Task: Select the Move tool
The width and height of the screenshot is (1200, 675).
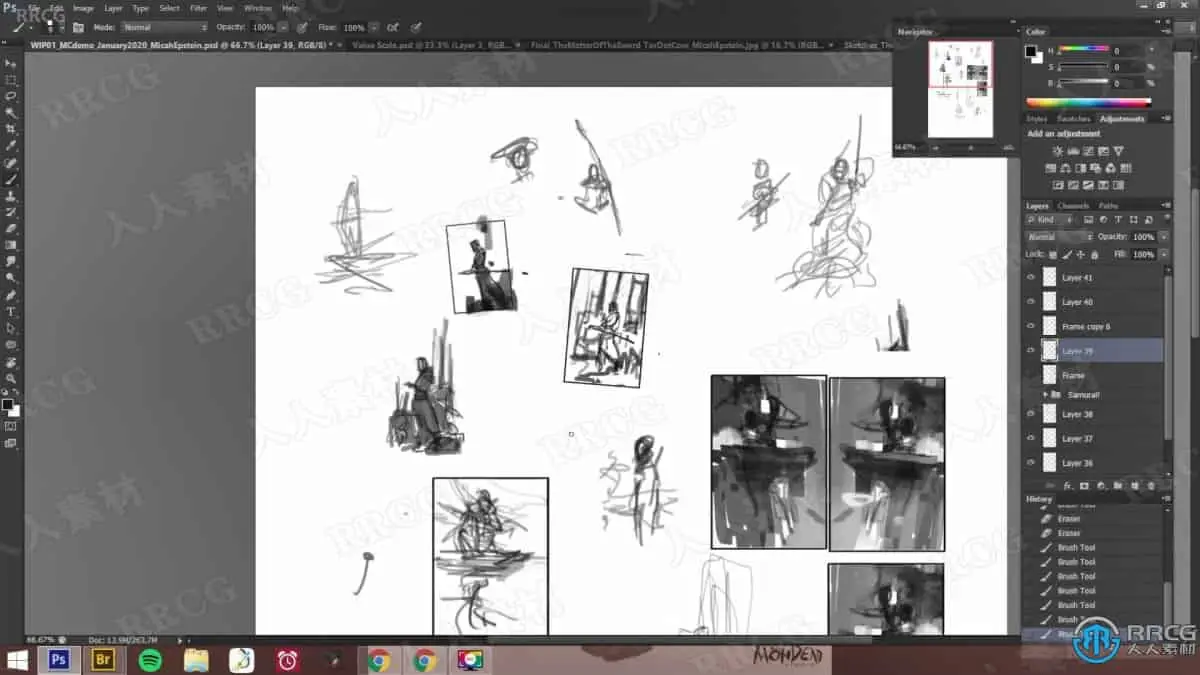Action: (x=11, y=63)
